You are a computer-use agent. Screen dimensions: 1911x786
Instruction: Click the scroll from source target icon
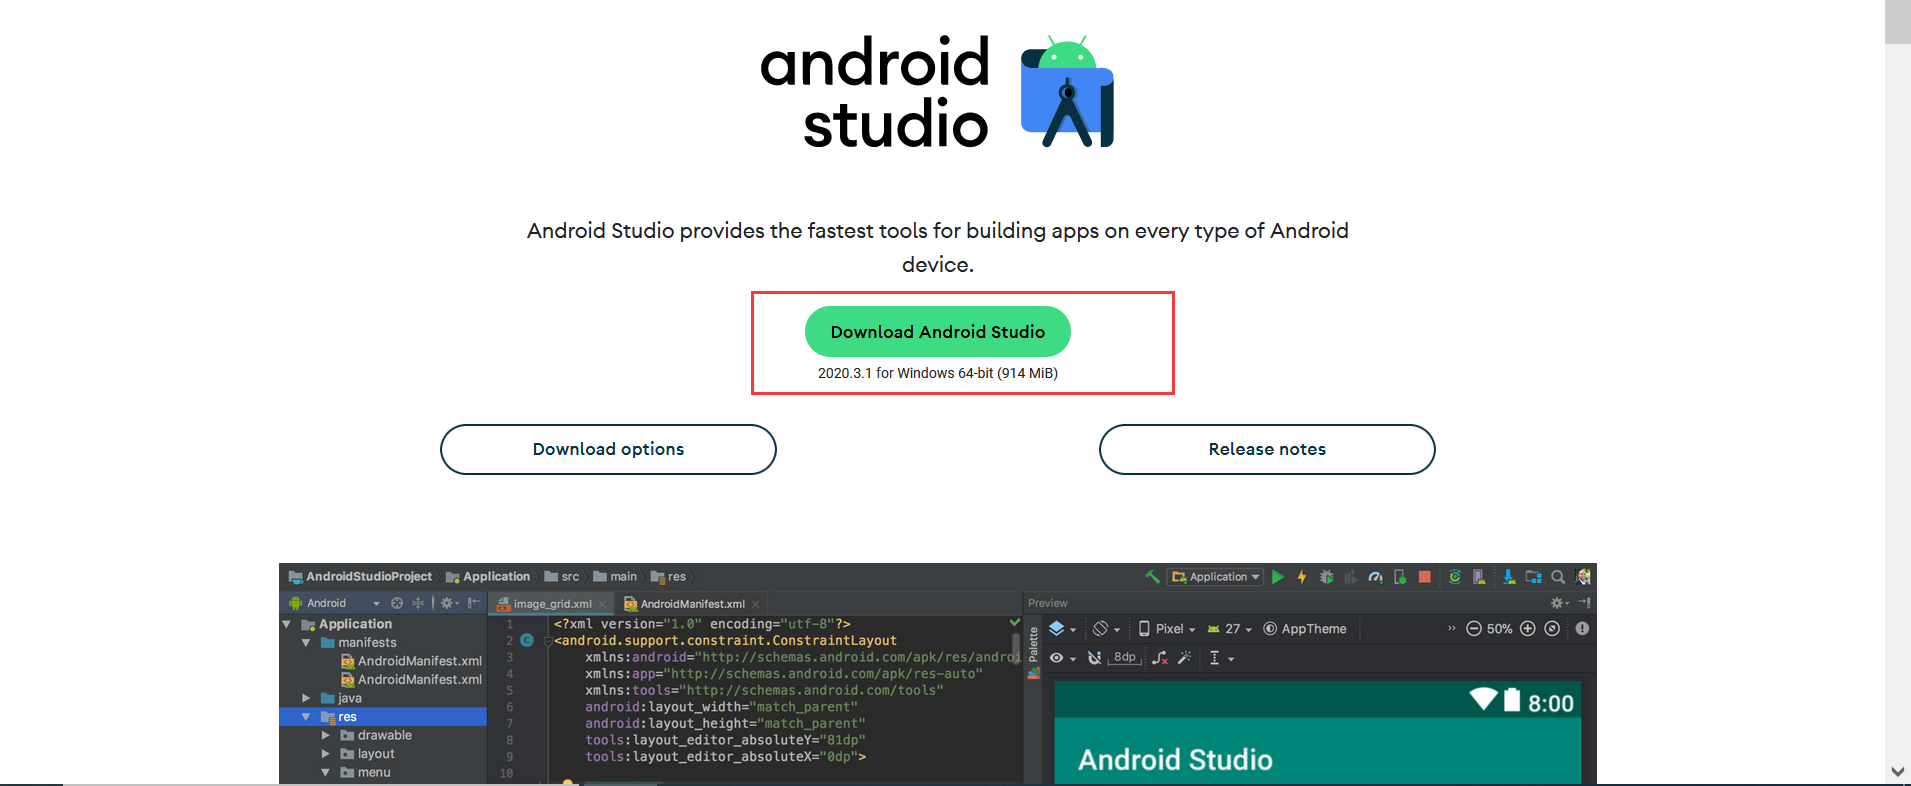(397, 603)
